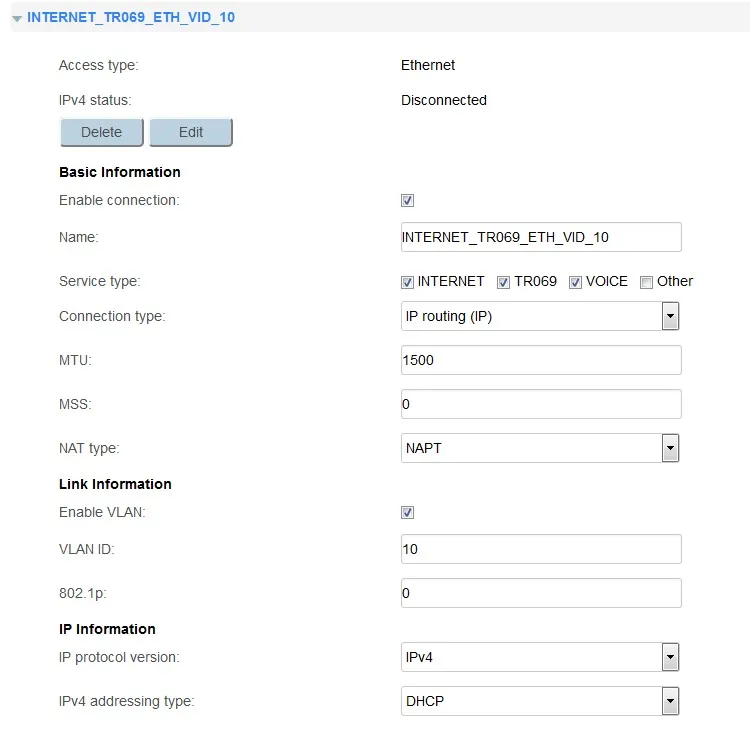The image size is (750, 729).
Task: Click the MTU input field
Action: (541, 360)
